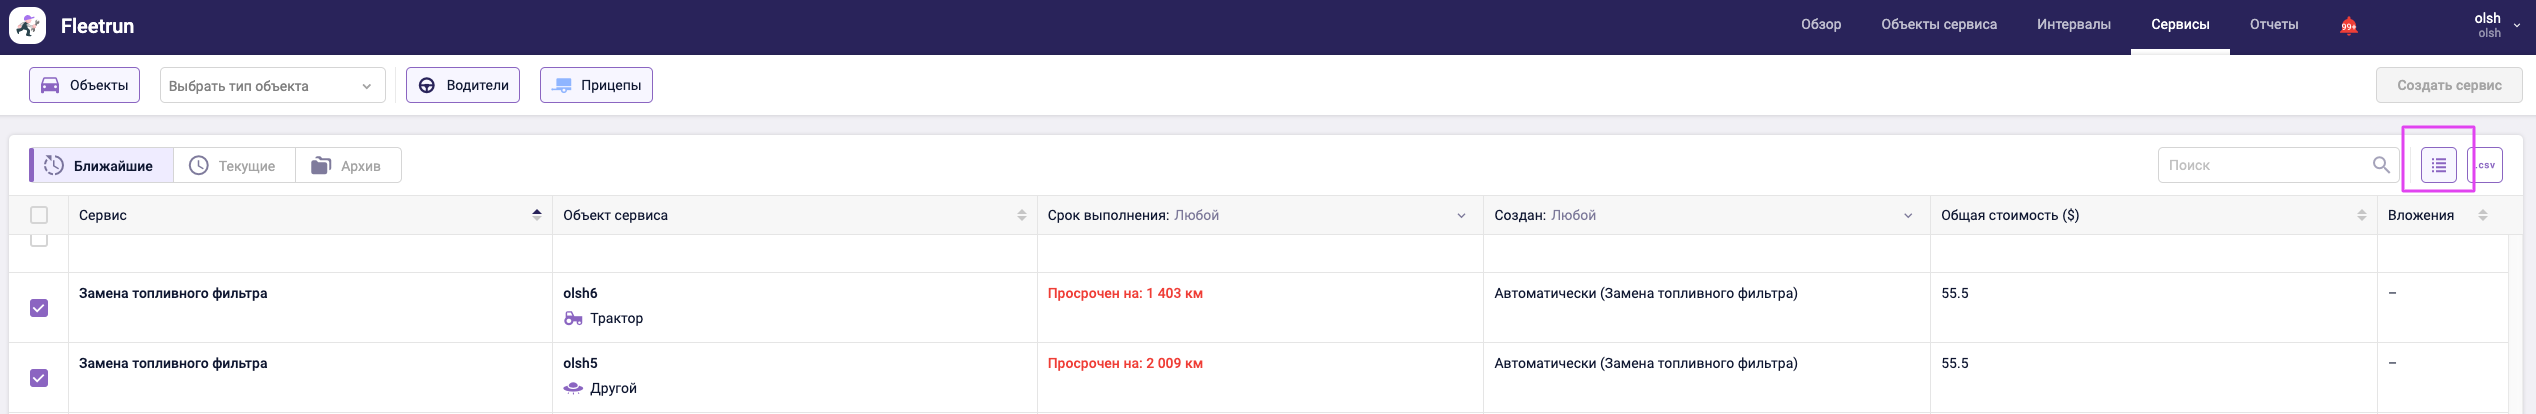
Task: Filter by Прицепы trailer button
Action: click(596, 86)
